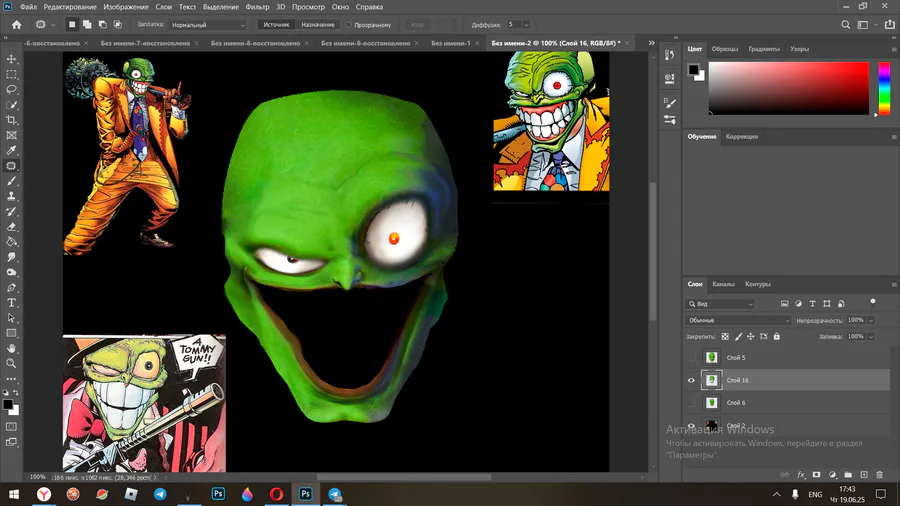Switch to the Градиенты tab
This screenshot has width=900, height=506.
[764, 49]
